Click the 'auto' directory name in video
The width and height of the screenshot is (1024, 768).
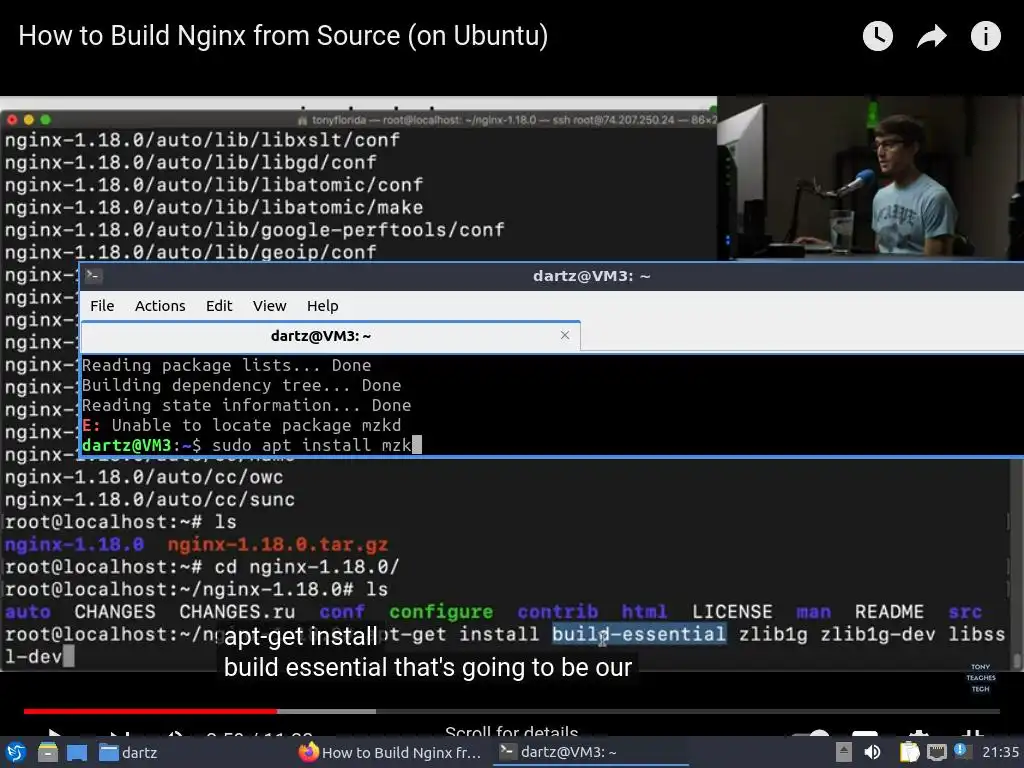(x=27, y=612)
